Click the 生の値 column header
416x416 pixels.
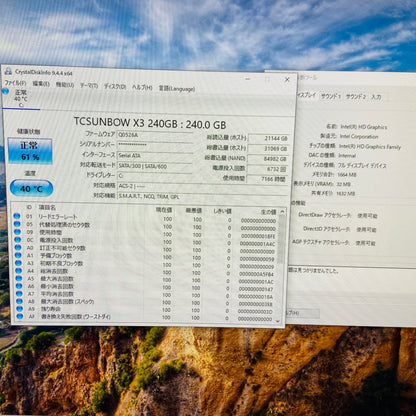point(268,212)
